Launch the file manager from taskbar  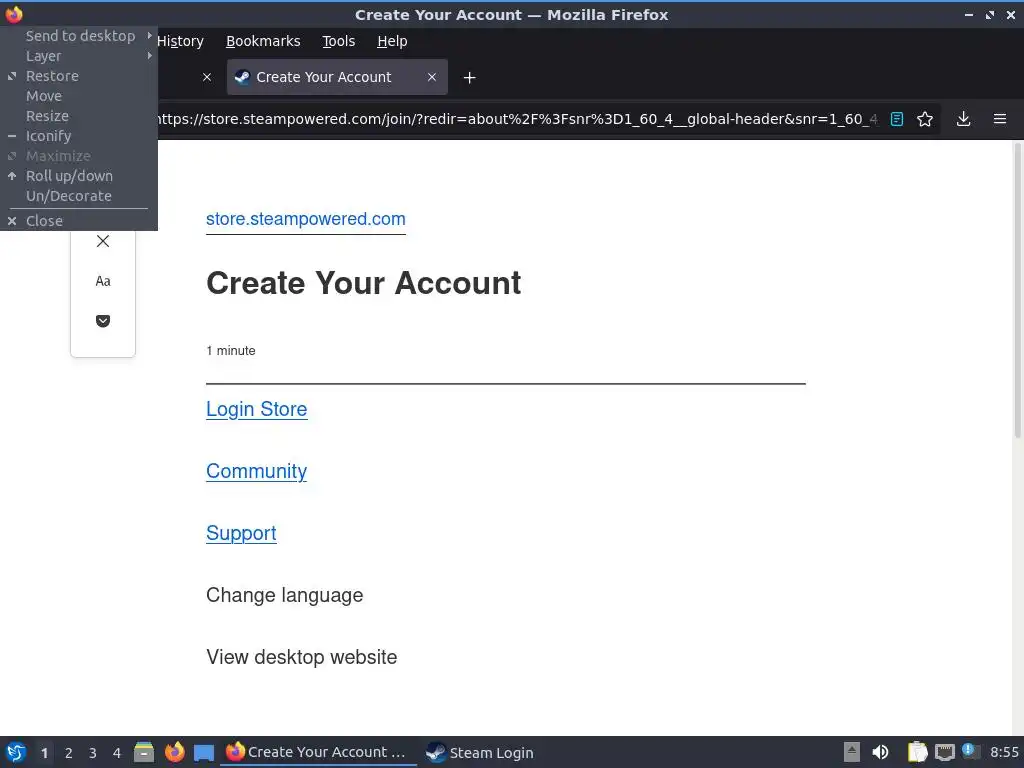(144, 752)
